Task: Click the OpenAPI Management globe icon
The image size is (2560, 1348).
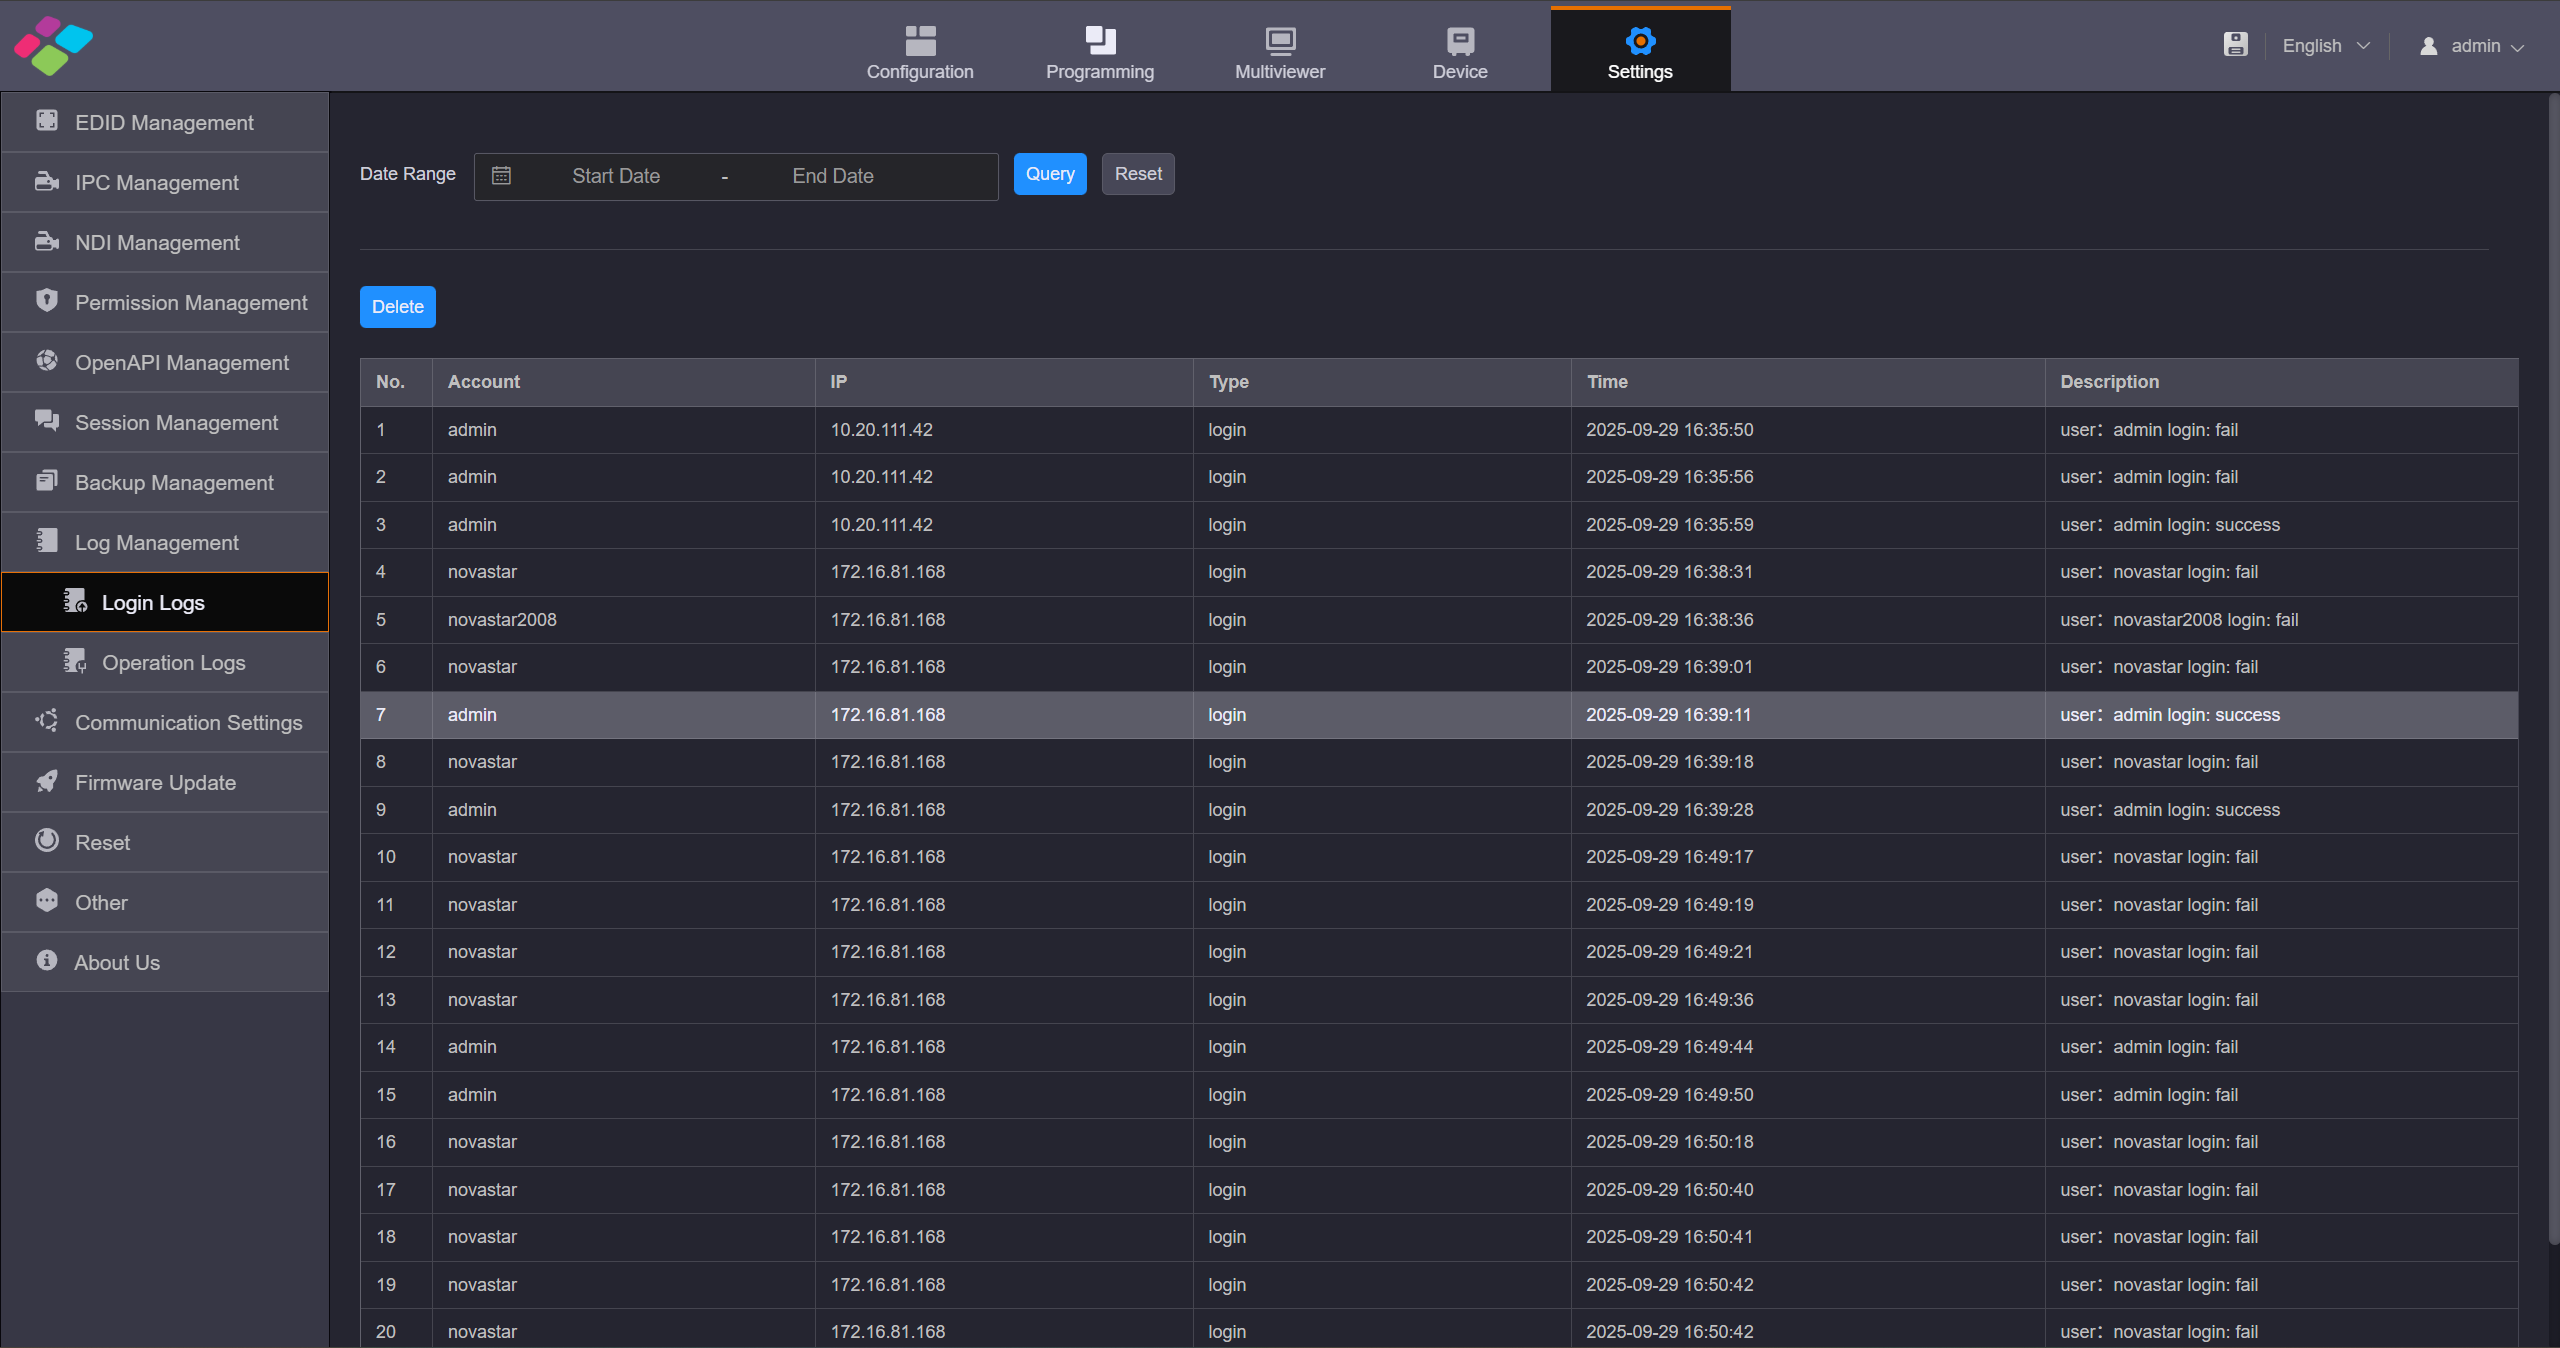Action: (47, 362)
